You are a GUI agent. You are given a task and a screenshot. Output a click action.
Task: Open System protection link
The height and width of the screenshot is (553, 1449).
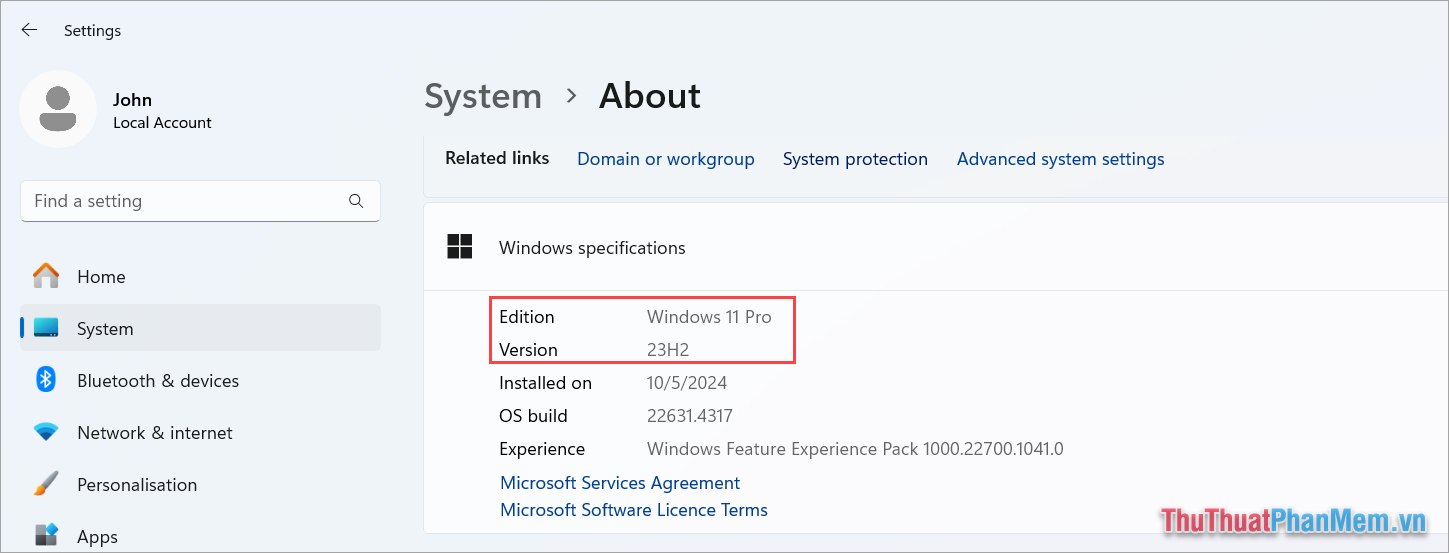(855, 159)
